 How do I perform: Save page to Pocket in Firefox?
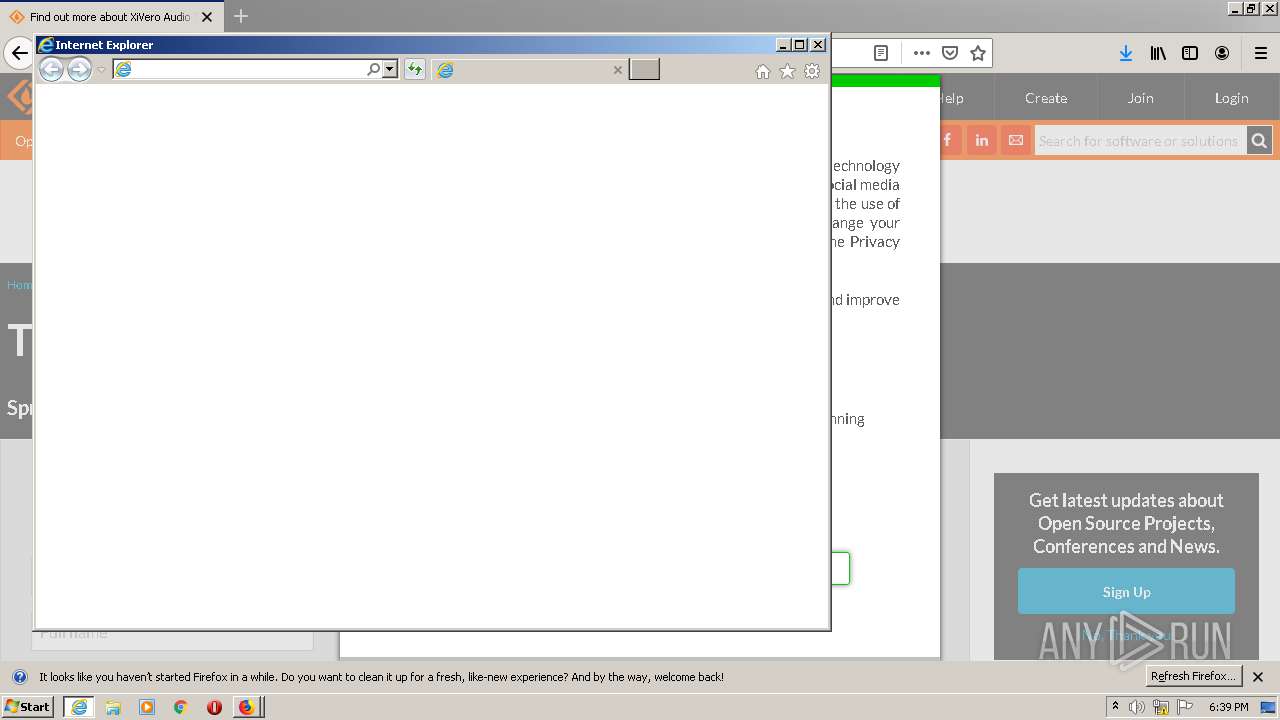[950, 53]
